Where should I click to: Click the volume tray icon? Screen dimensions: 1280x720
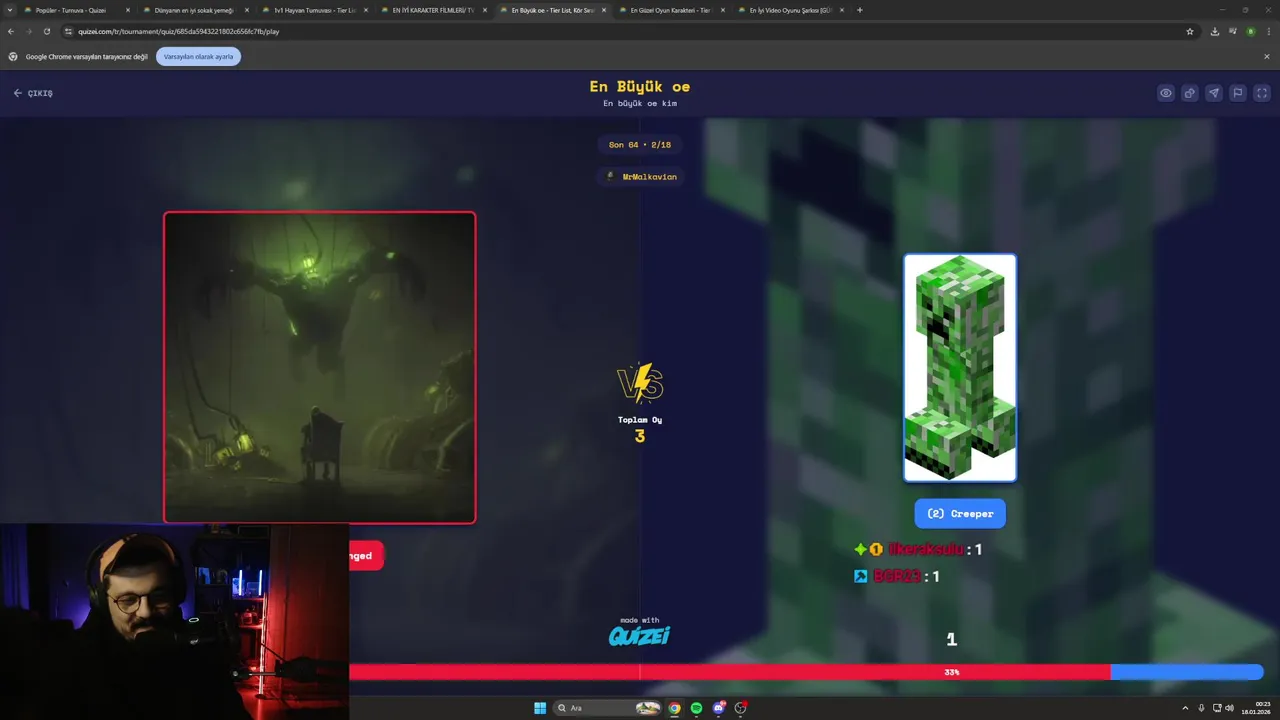click(1229, 708)
